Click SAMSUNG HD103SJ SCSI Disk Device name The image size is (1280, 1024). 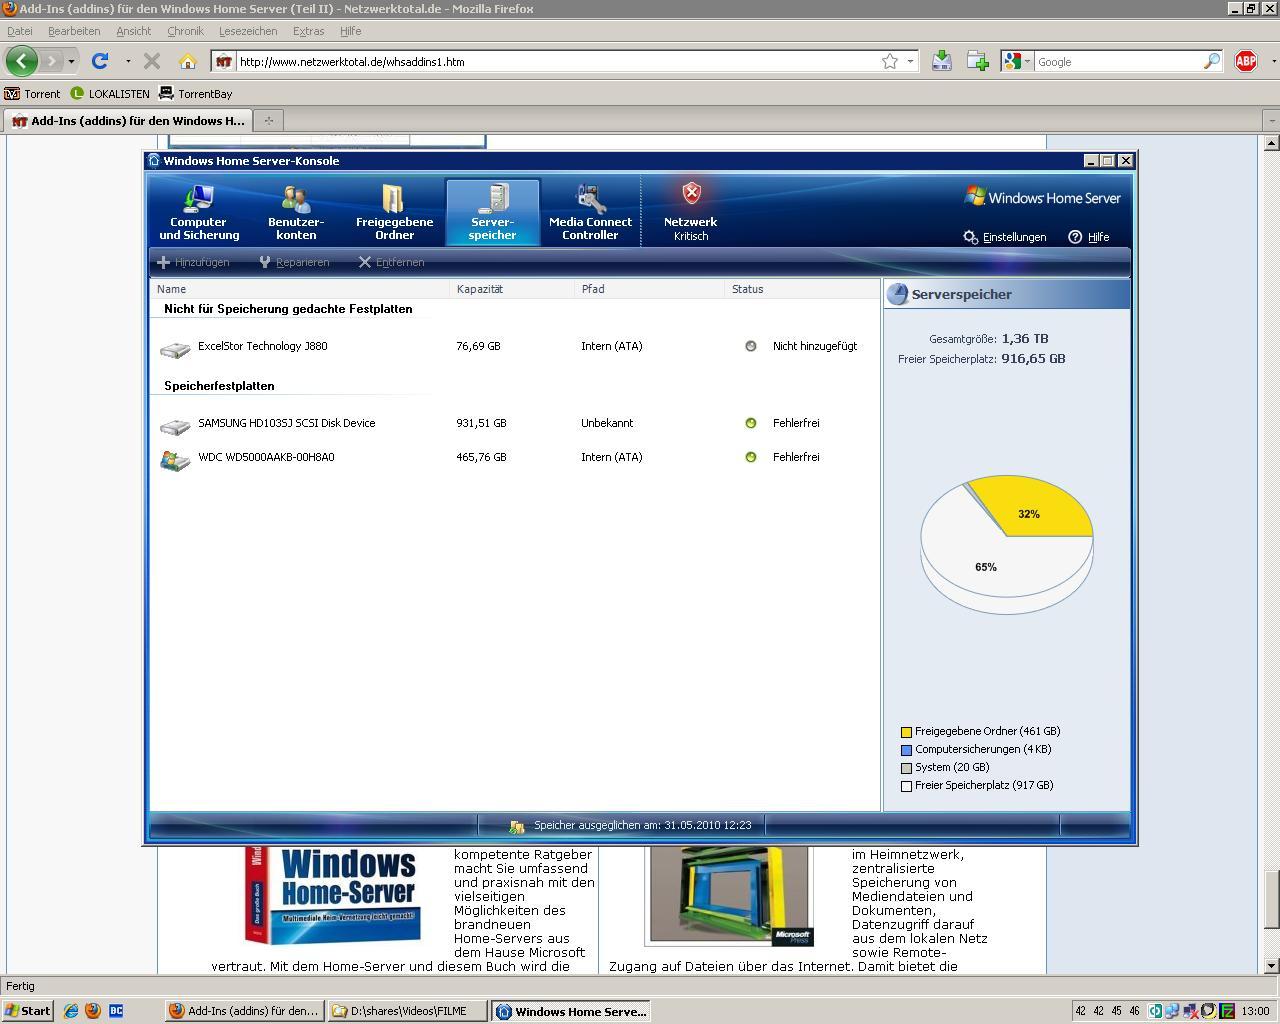pyautogui.click(x=287, y=423)
